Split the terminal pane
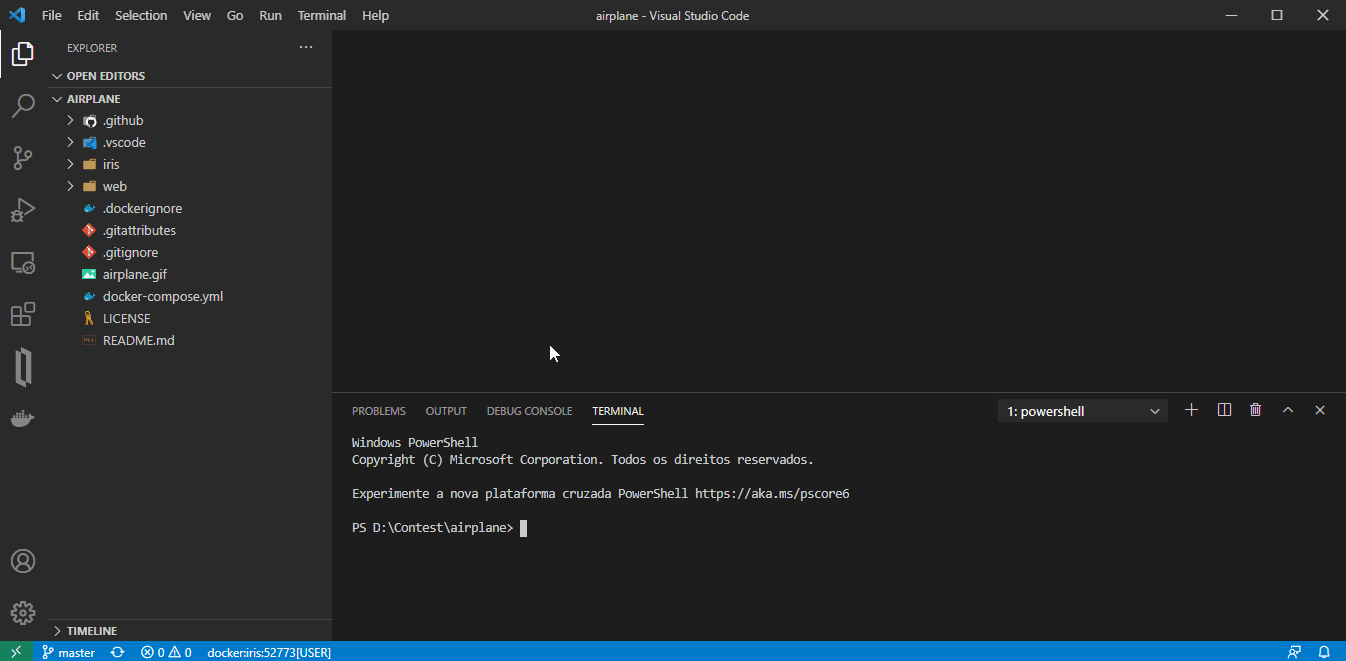The image size is (1346, 661). pyautogui.click(x=1224, y=410)
